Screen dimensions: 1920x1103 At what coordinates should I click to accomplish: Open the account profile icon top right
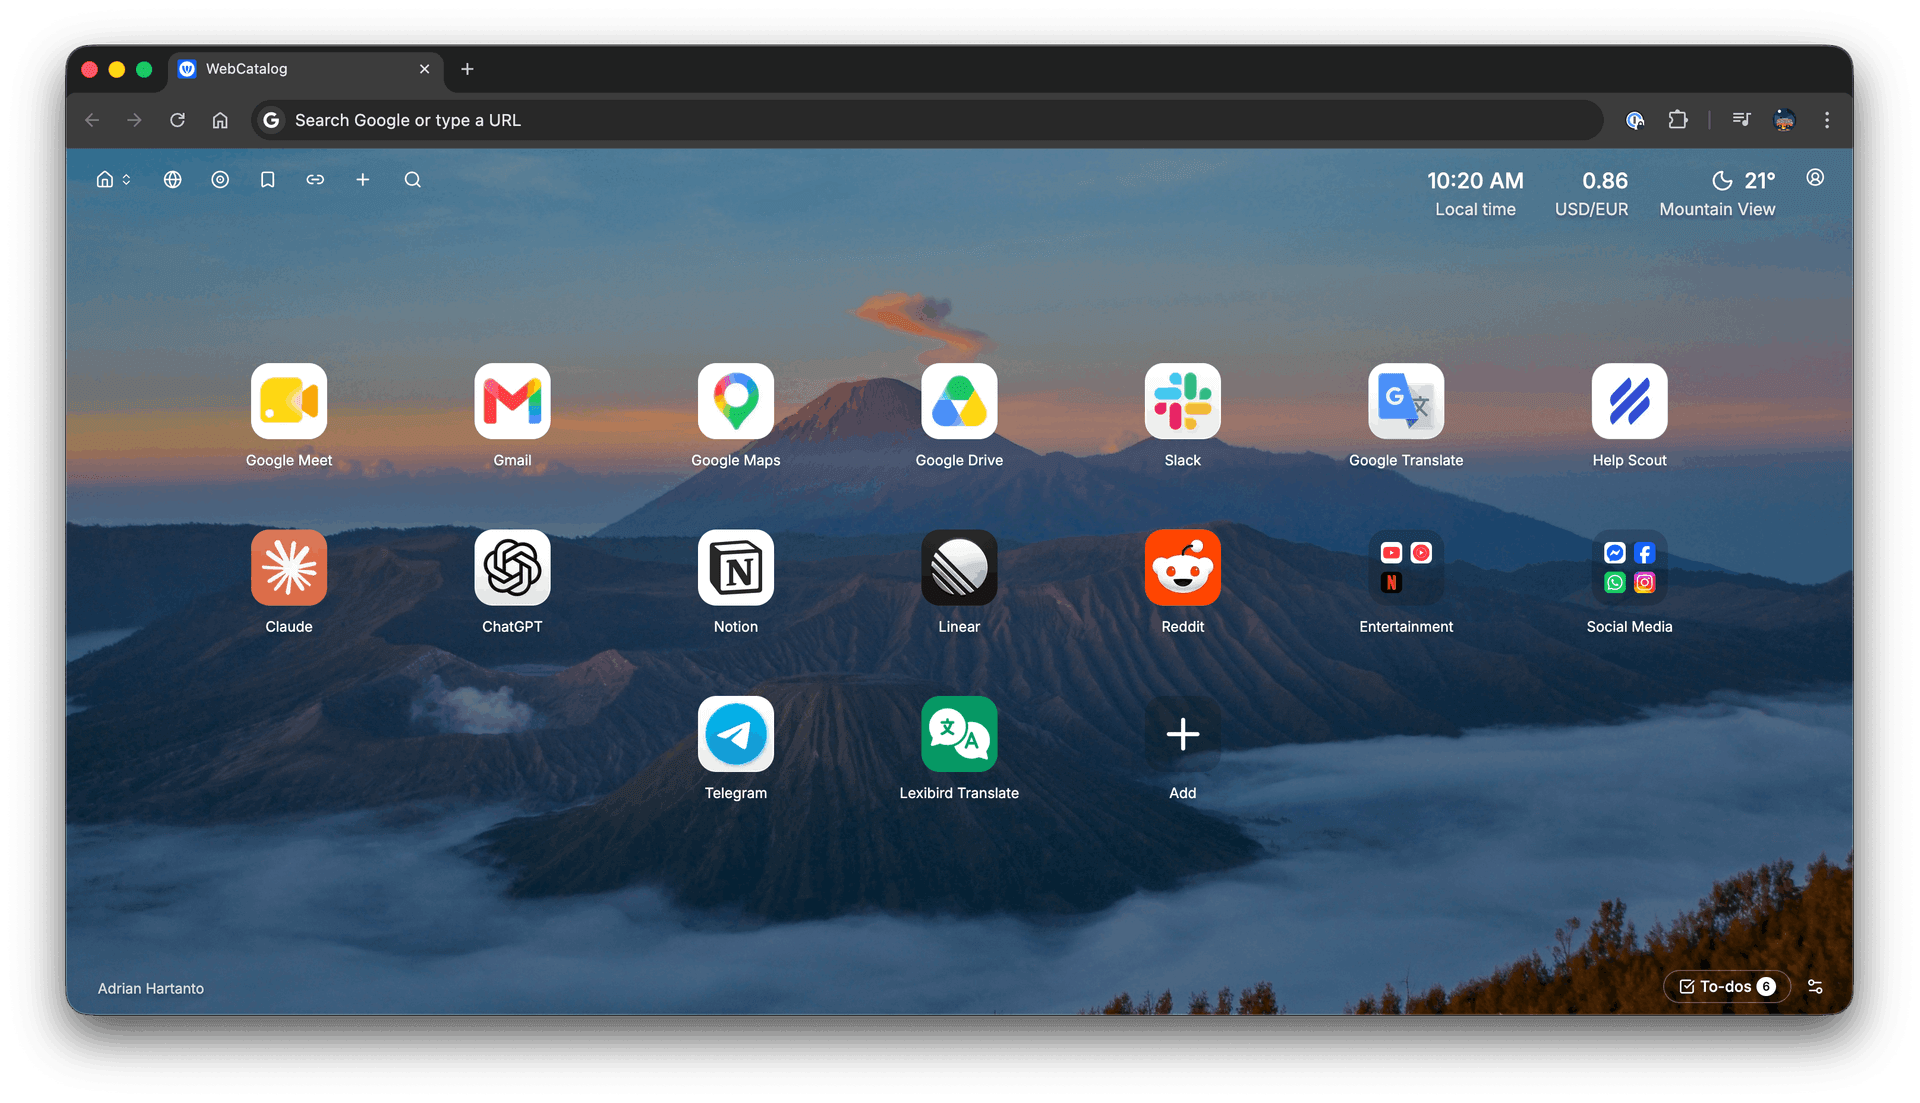1815,178
